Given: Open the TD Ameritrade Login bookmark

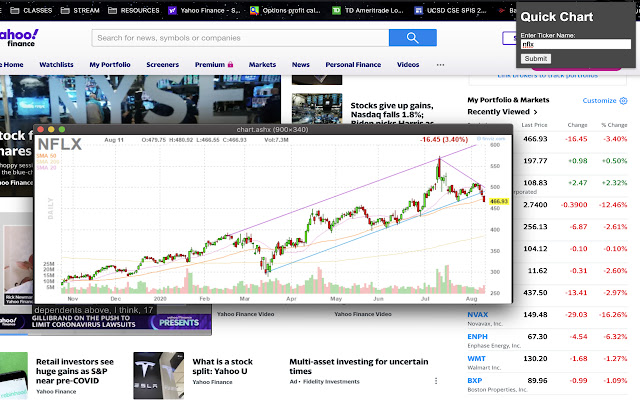Looking at the screenshot, I should pyautogui.click(x=367, y=11).
